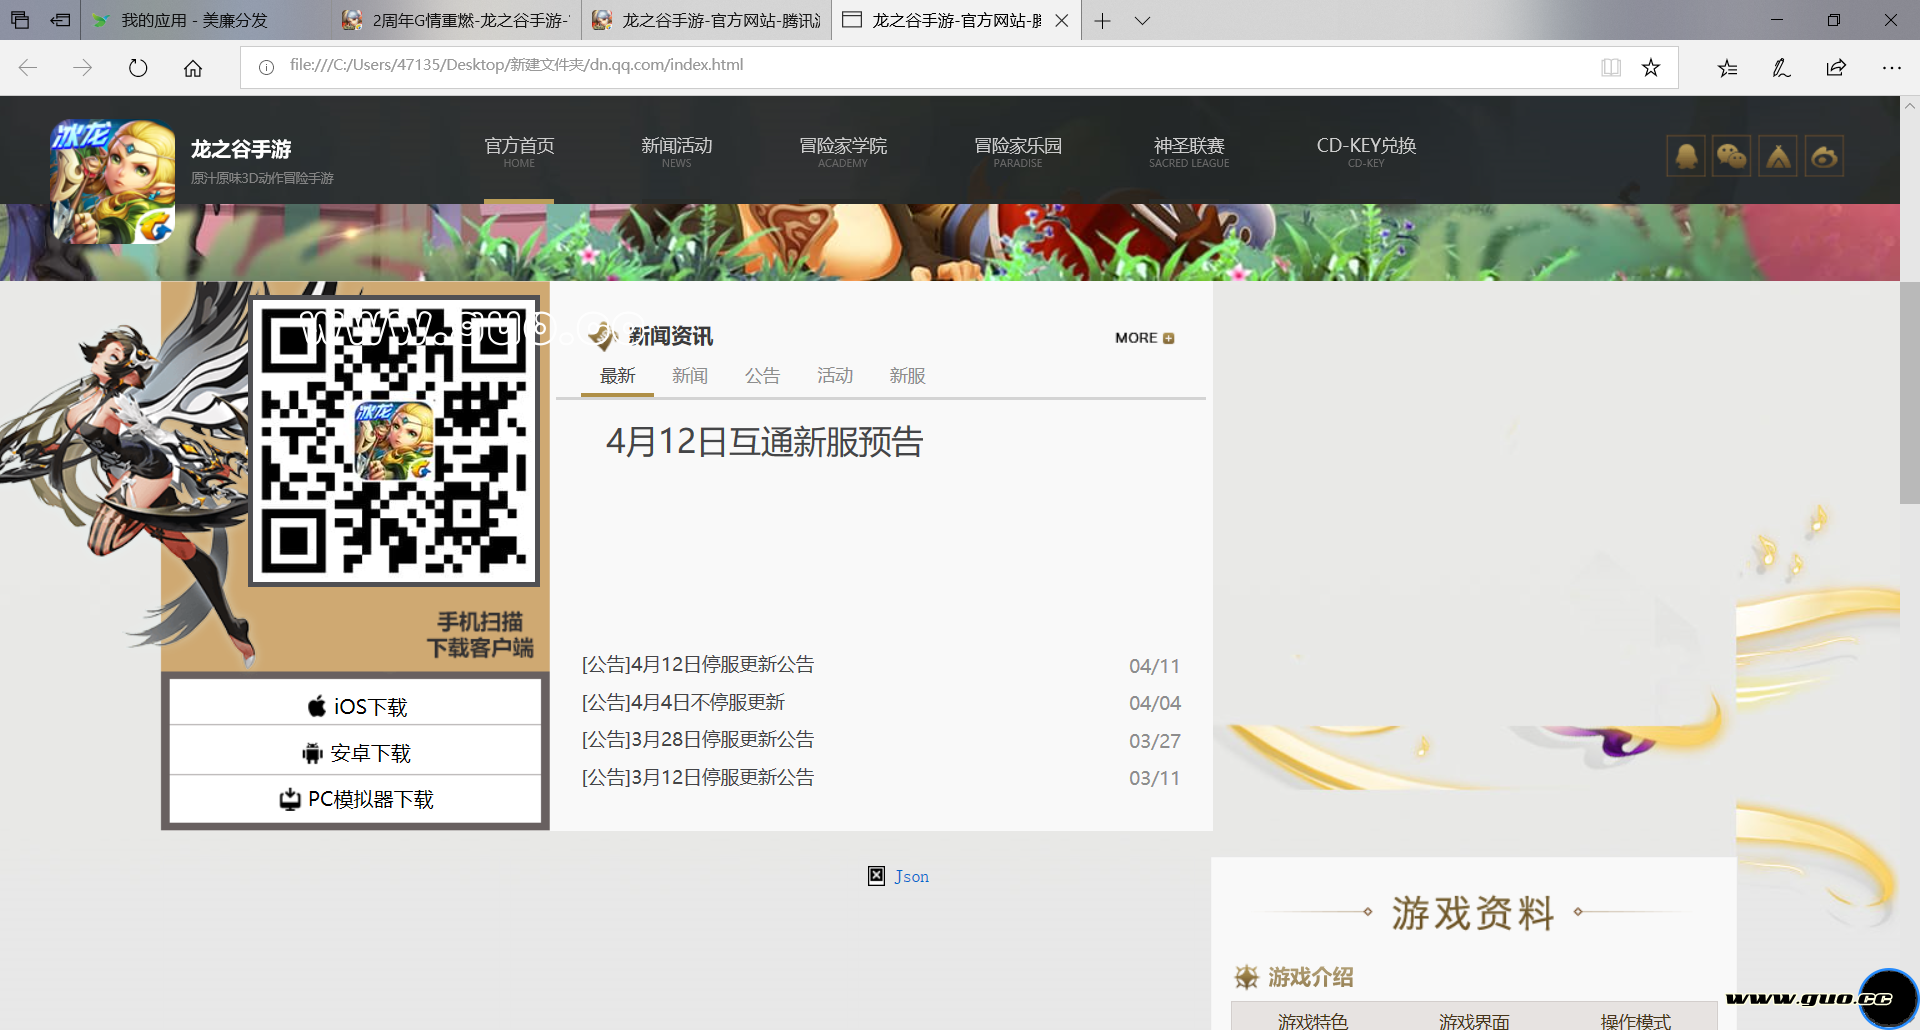The width and height of the screenshot is (1920, 1030).
Task: Click the 游戏介绍 heading
Action: click(1310, 977)
